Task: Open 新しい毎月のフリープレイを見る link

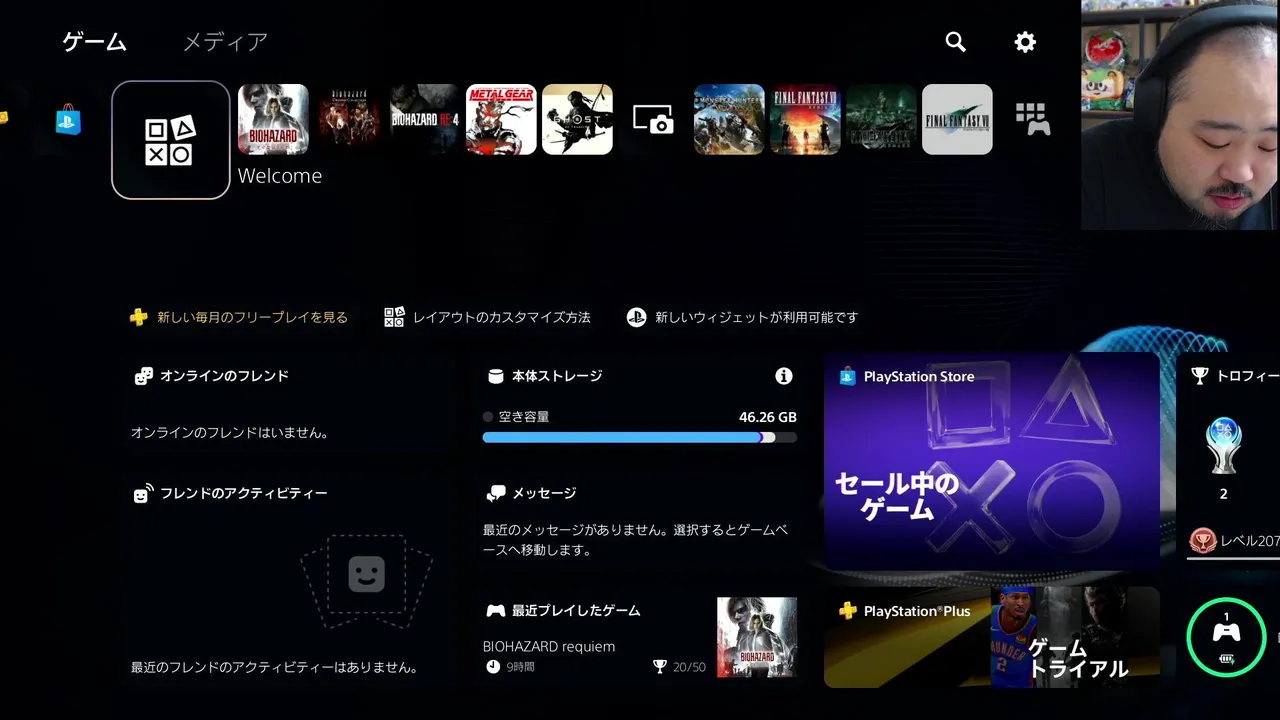Action: click(x=239, y=317)
